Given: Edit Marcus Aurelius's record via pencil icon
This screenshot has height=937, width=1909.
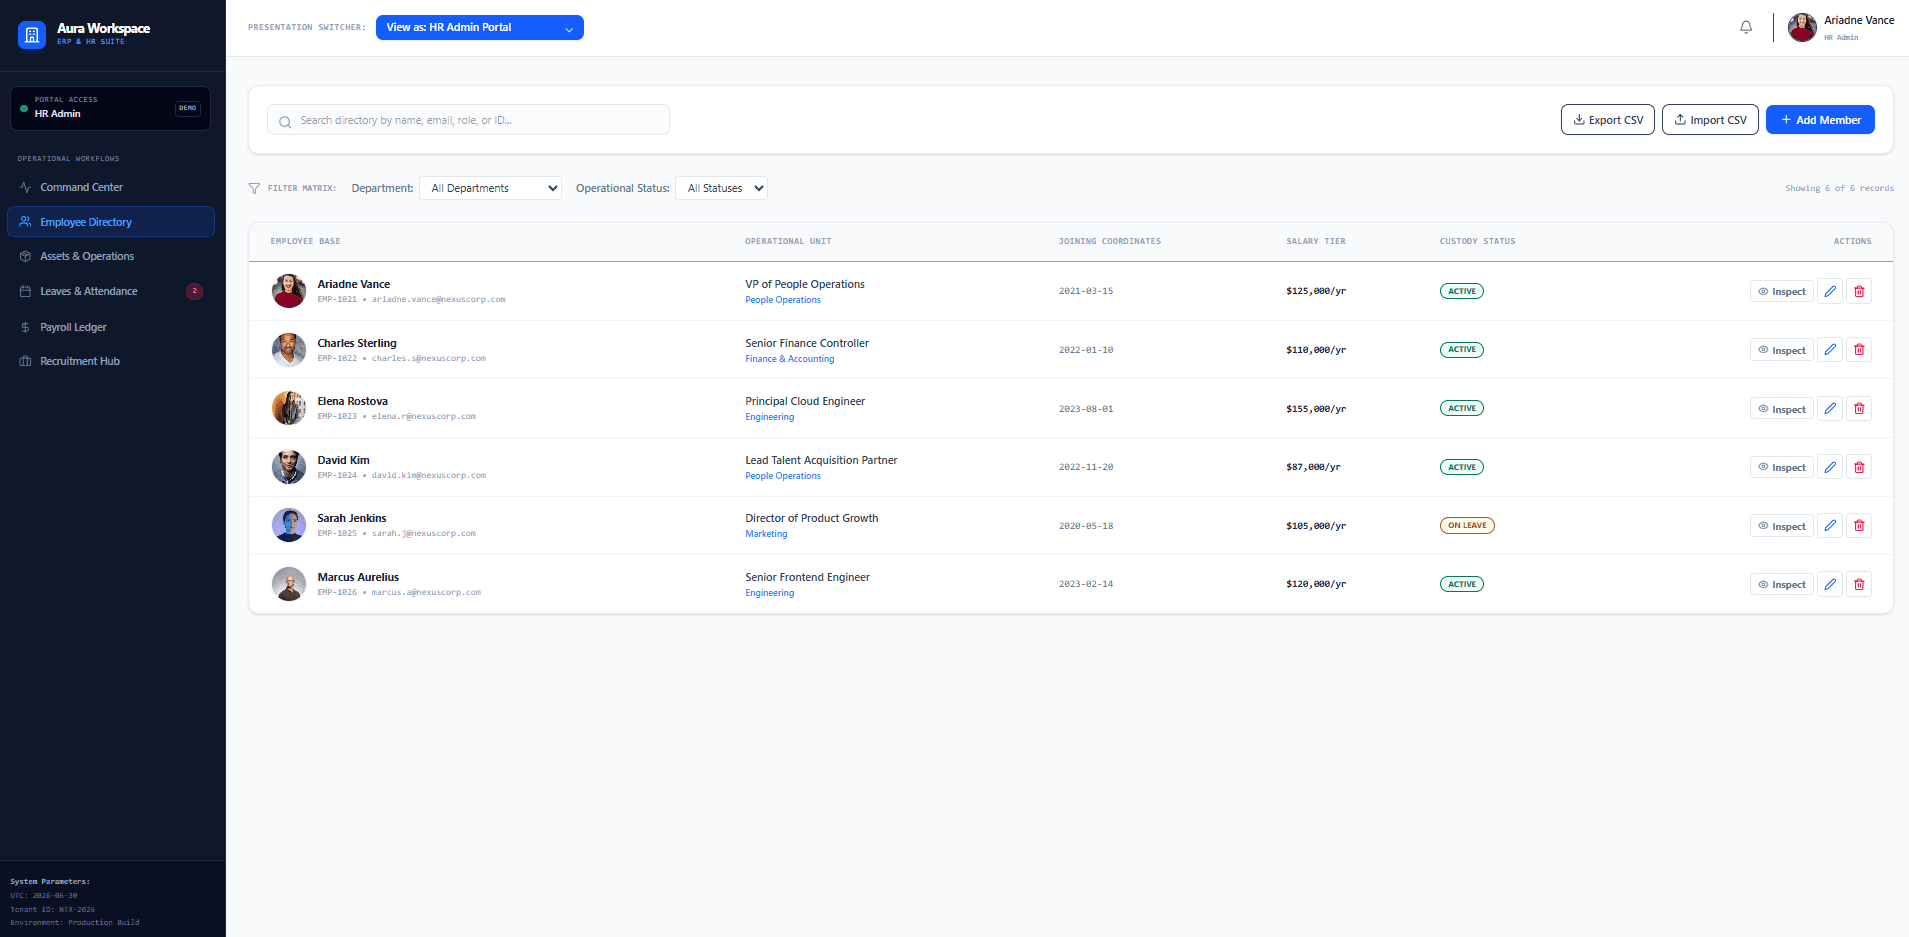Looking at the screenshot, I should click(x=1830, y=584).
